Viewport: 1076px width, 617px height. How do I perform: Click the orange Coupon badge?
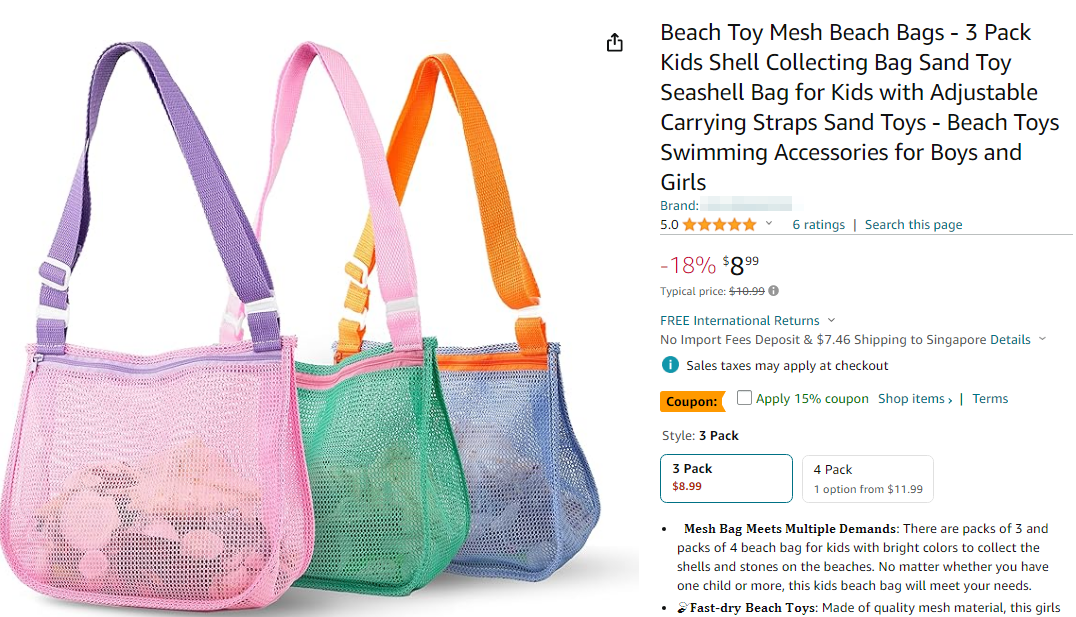[692, 401]
